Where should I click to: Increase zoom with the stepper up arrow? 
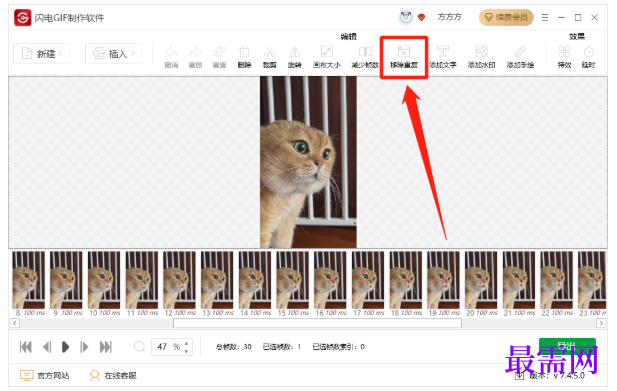tap(187, 343)
